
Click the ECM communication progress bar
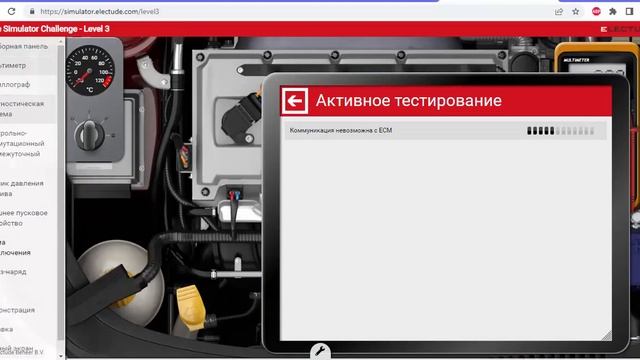pyautogui.click(x=560, y=131)
